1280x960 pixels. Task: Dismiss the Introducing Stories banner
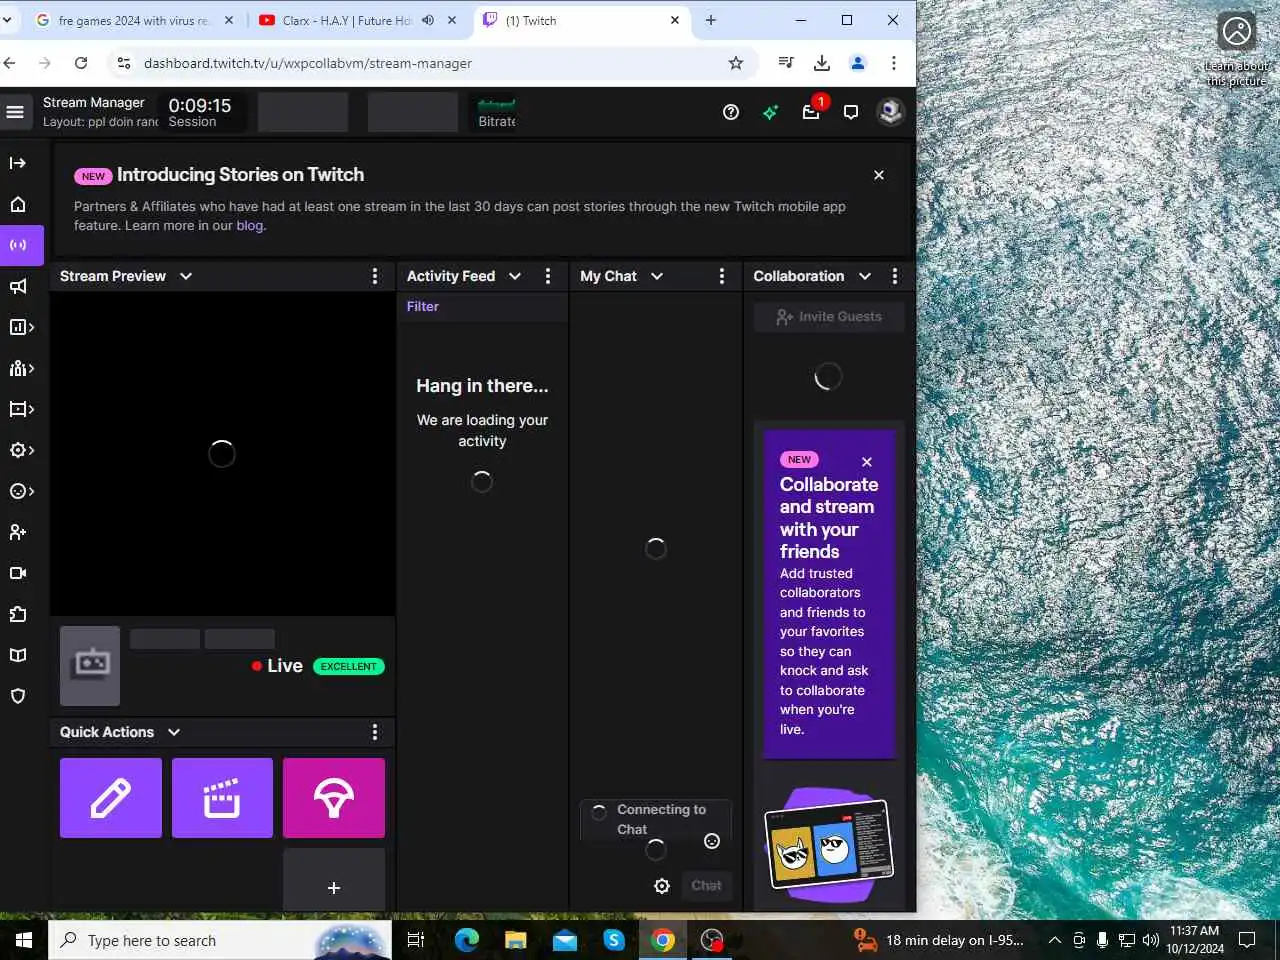[x=879, y=175]
